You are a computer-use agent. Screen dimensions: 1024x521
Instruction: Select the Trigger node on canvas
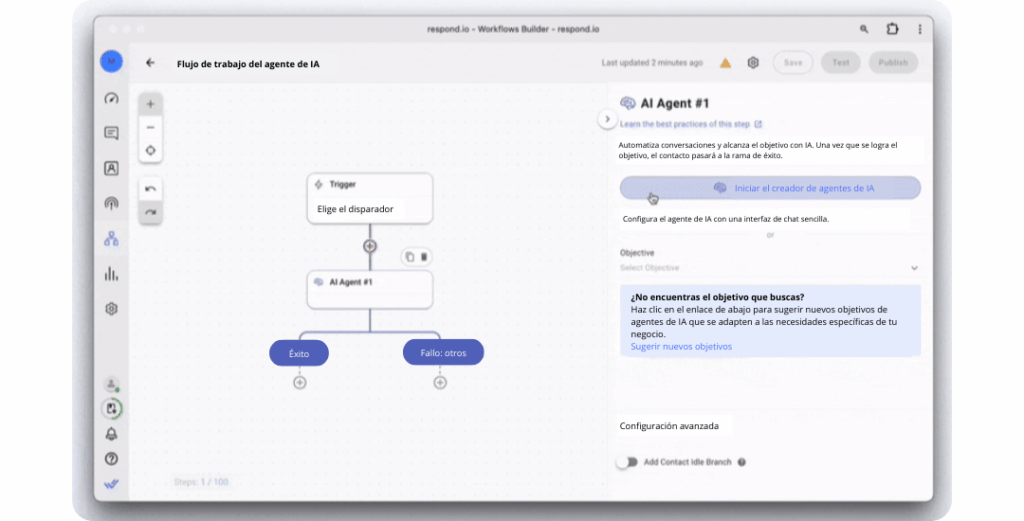click(x=369, y=198)
